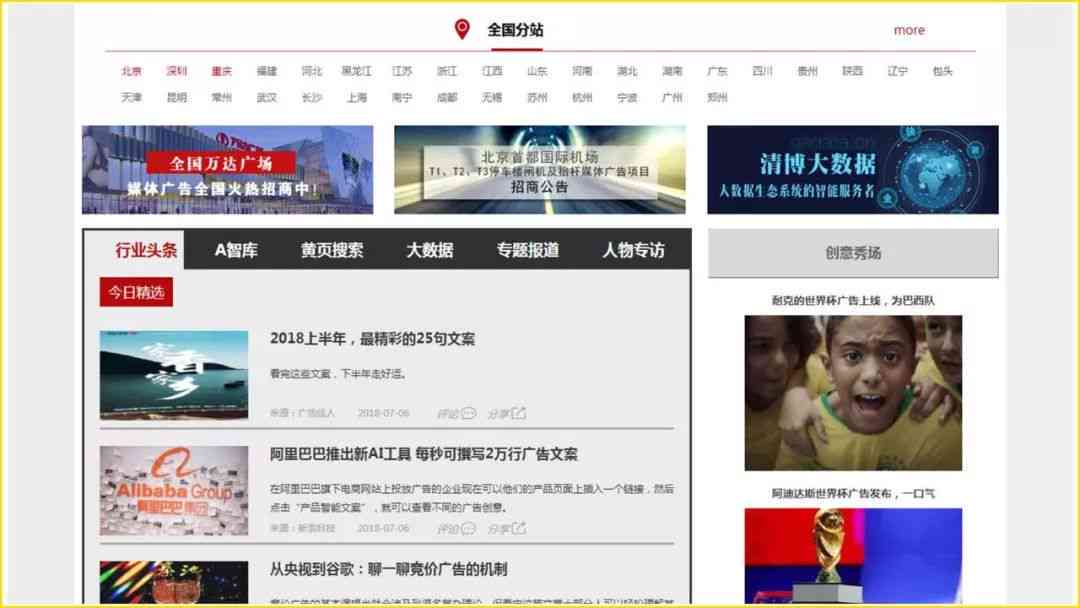Viewport: 1080px width, 608px height.
Task: Go to the 广州 substation
Action: tap(672, 98)
